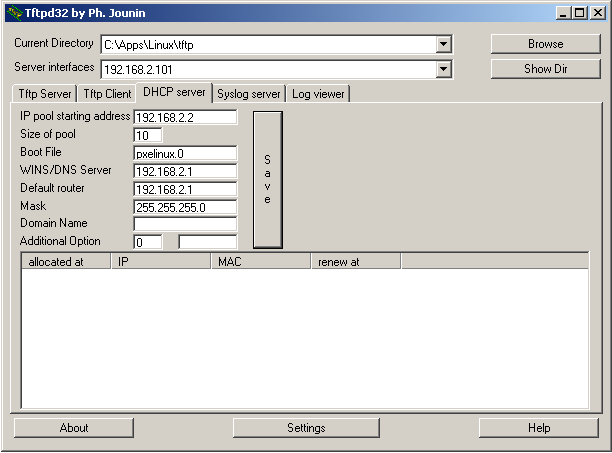
Task: Open the About dialog button
Action: [x=74, y=428]
